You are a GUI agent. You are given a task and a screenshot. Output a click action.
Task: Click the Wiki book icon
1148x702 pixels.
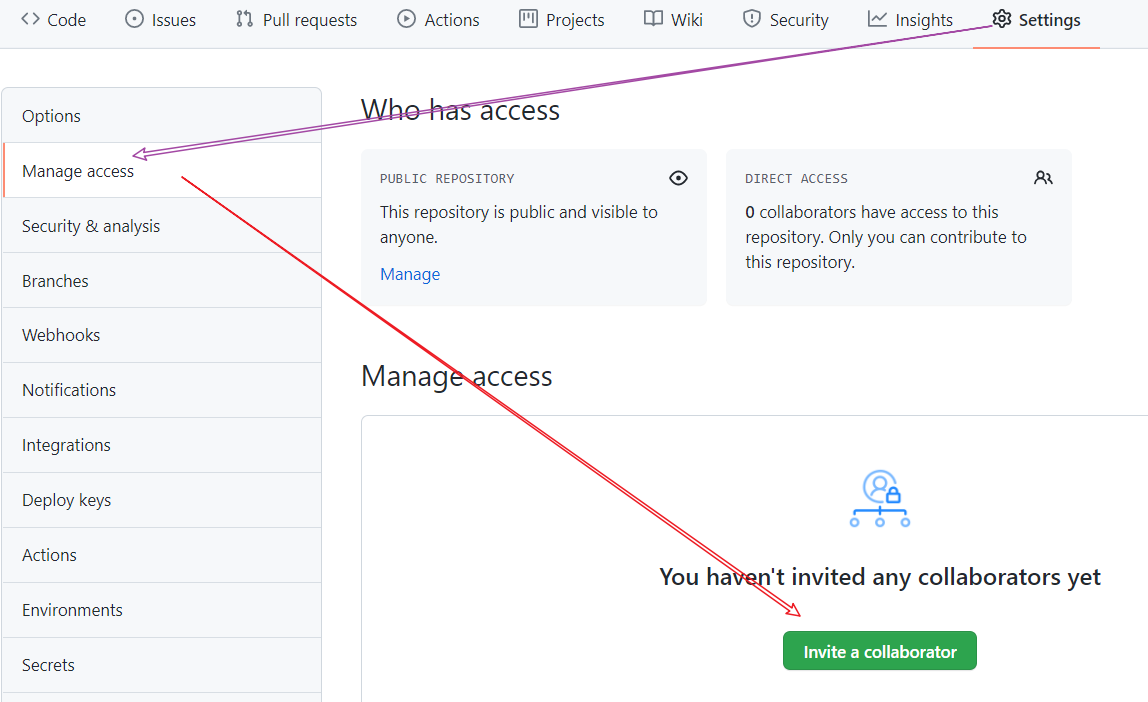coord(653,19)
